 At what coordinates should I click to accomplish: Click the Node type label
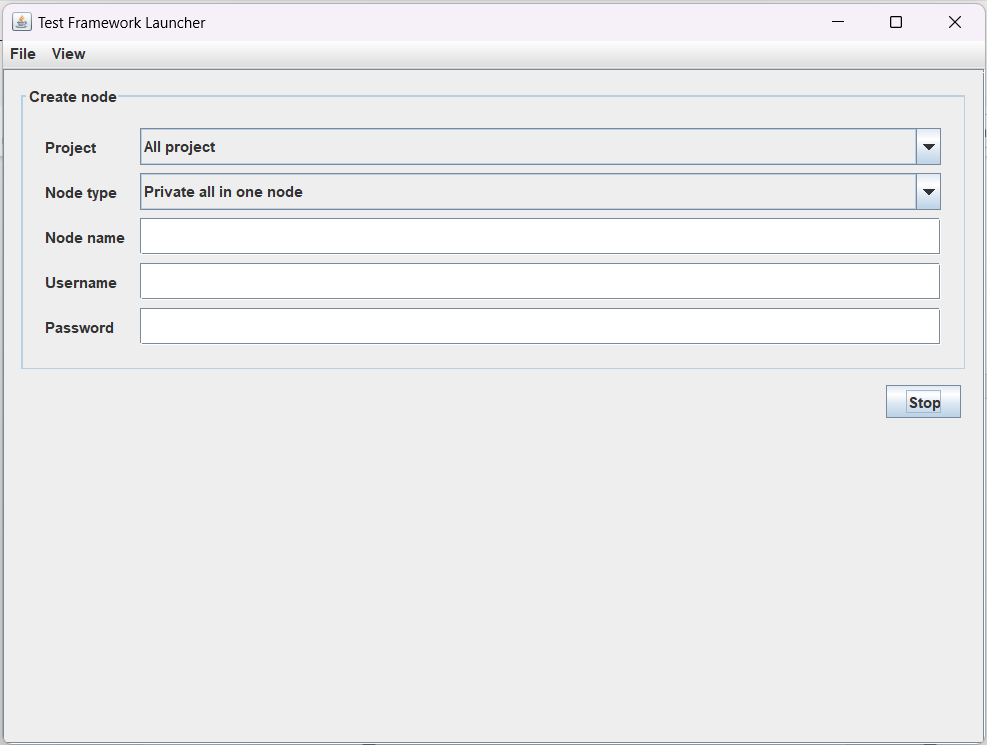pos(81,193)
